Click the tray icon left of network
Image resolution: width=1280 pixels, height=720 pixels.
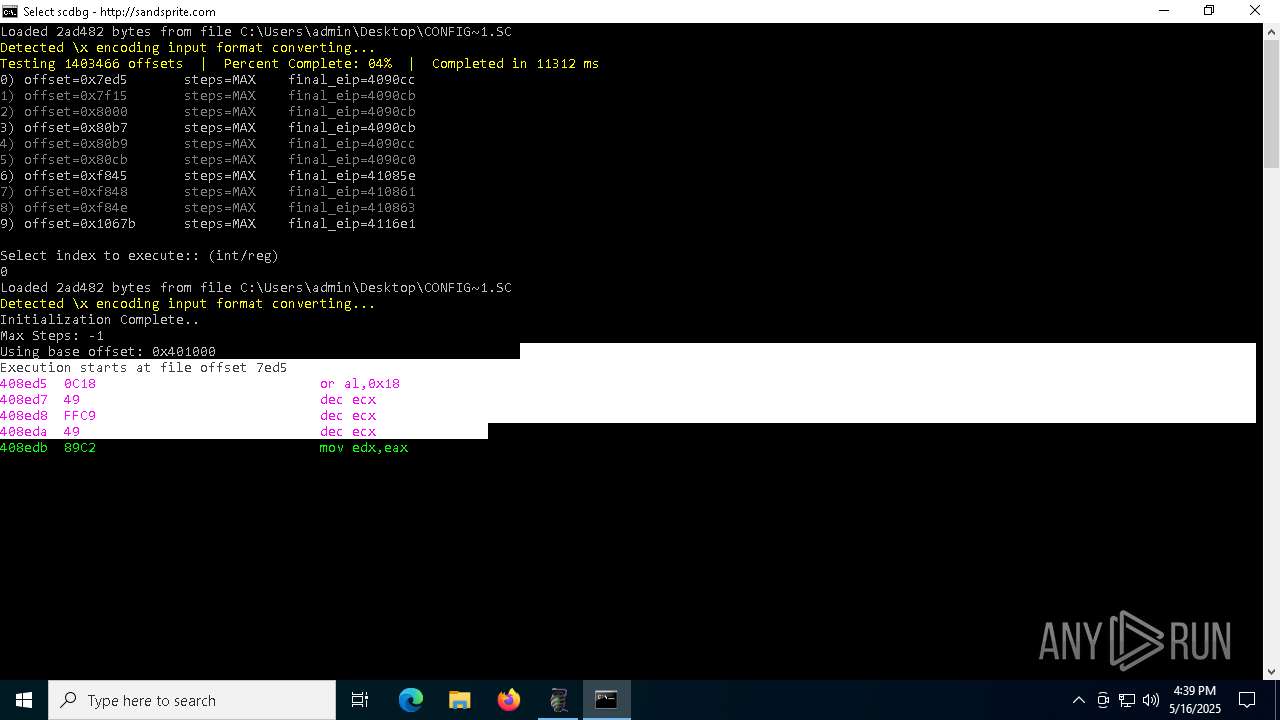tap(1103, 700)
